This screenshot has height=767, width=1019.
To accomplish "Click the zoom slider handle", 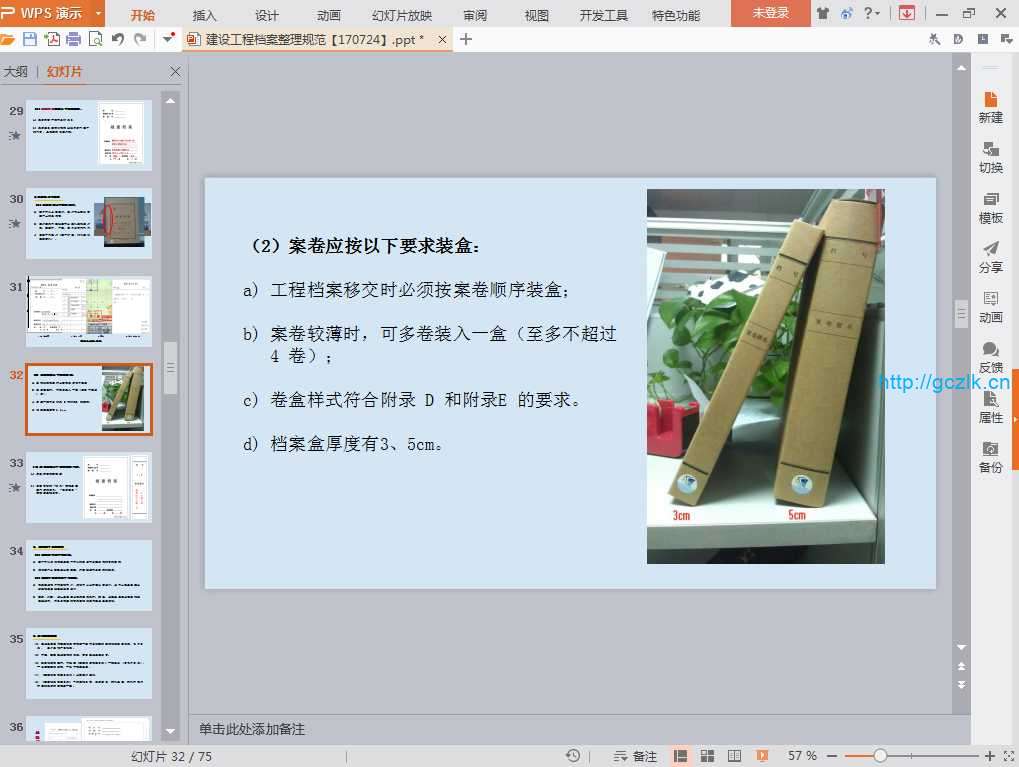I will click(880, 756).
